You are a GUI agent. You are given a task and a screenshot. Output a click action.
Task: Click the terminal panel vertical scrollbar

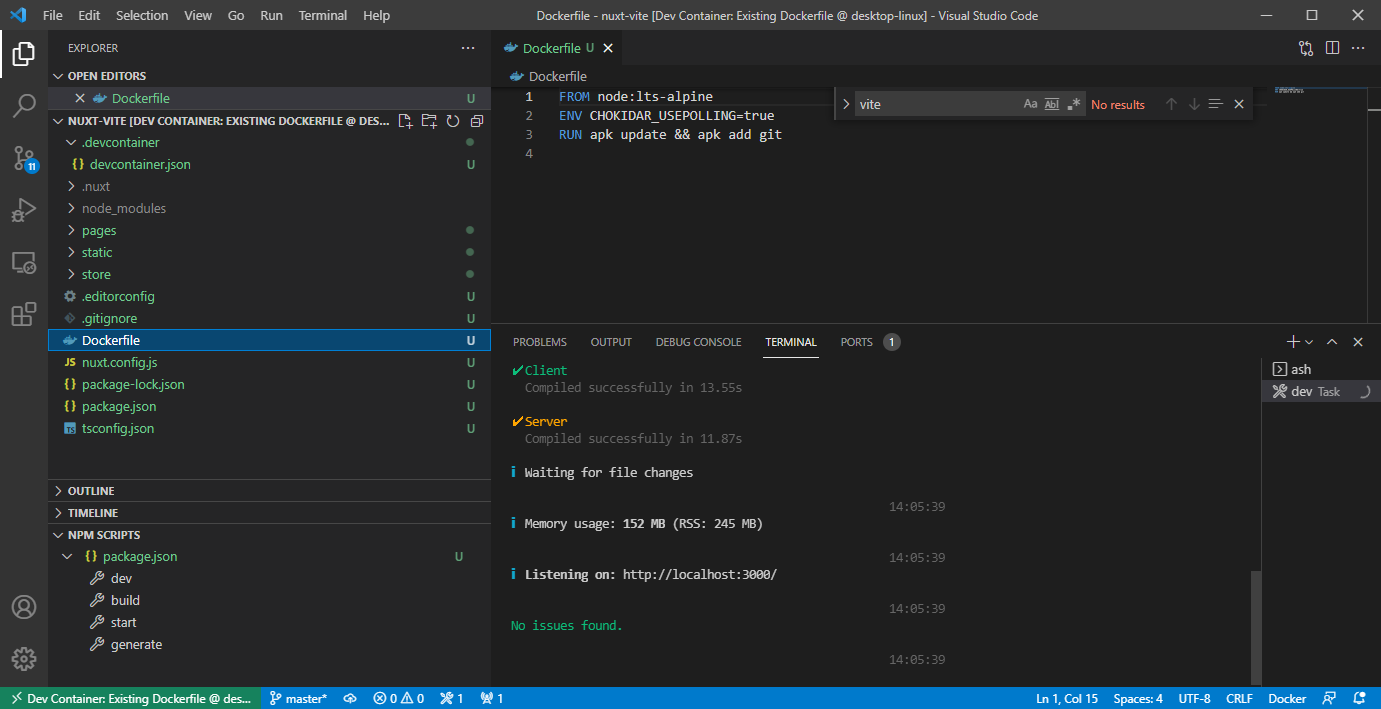[x=1256, y=625]
